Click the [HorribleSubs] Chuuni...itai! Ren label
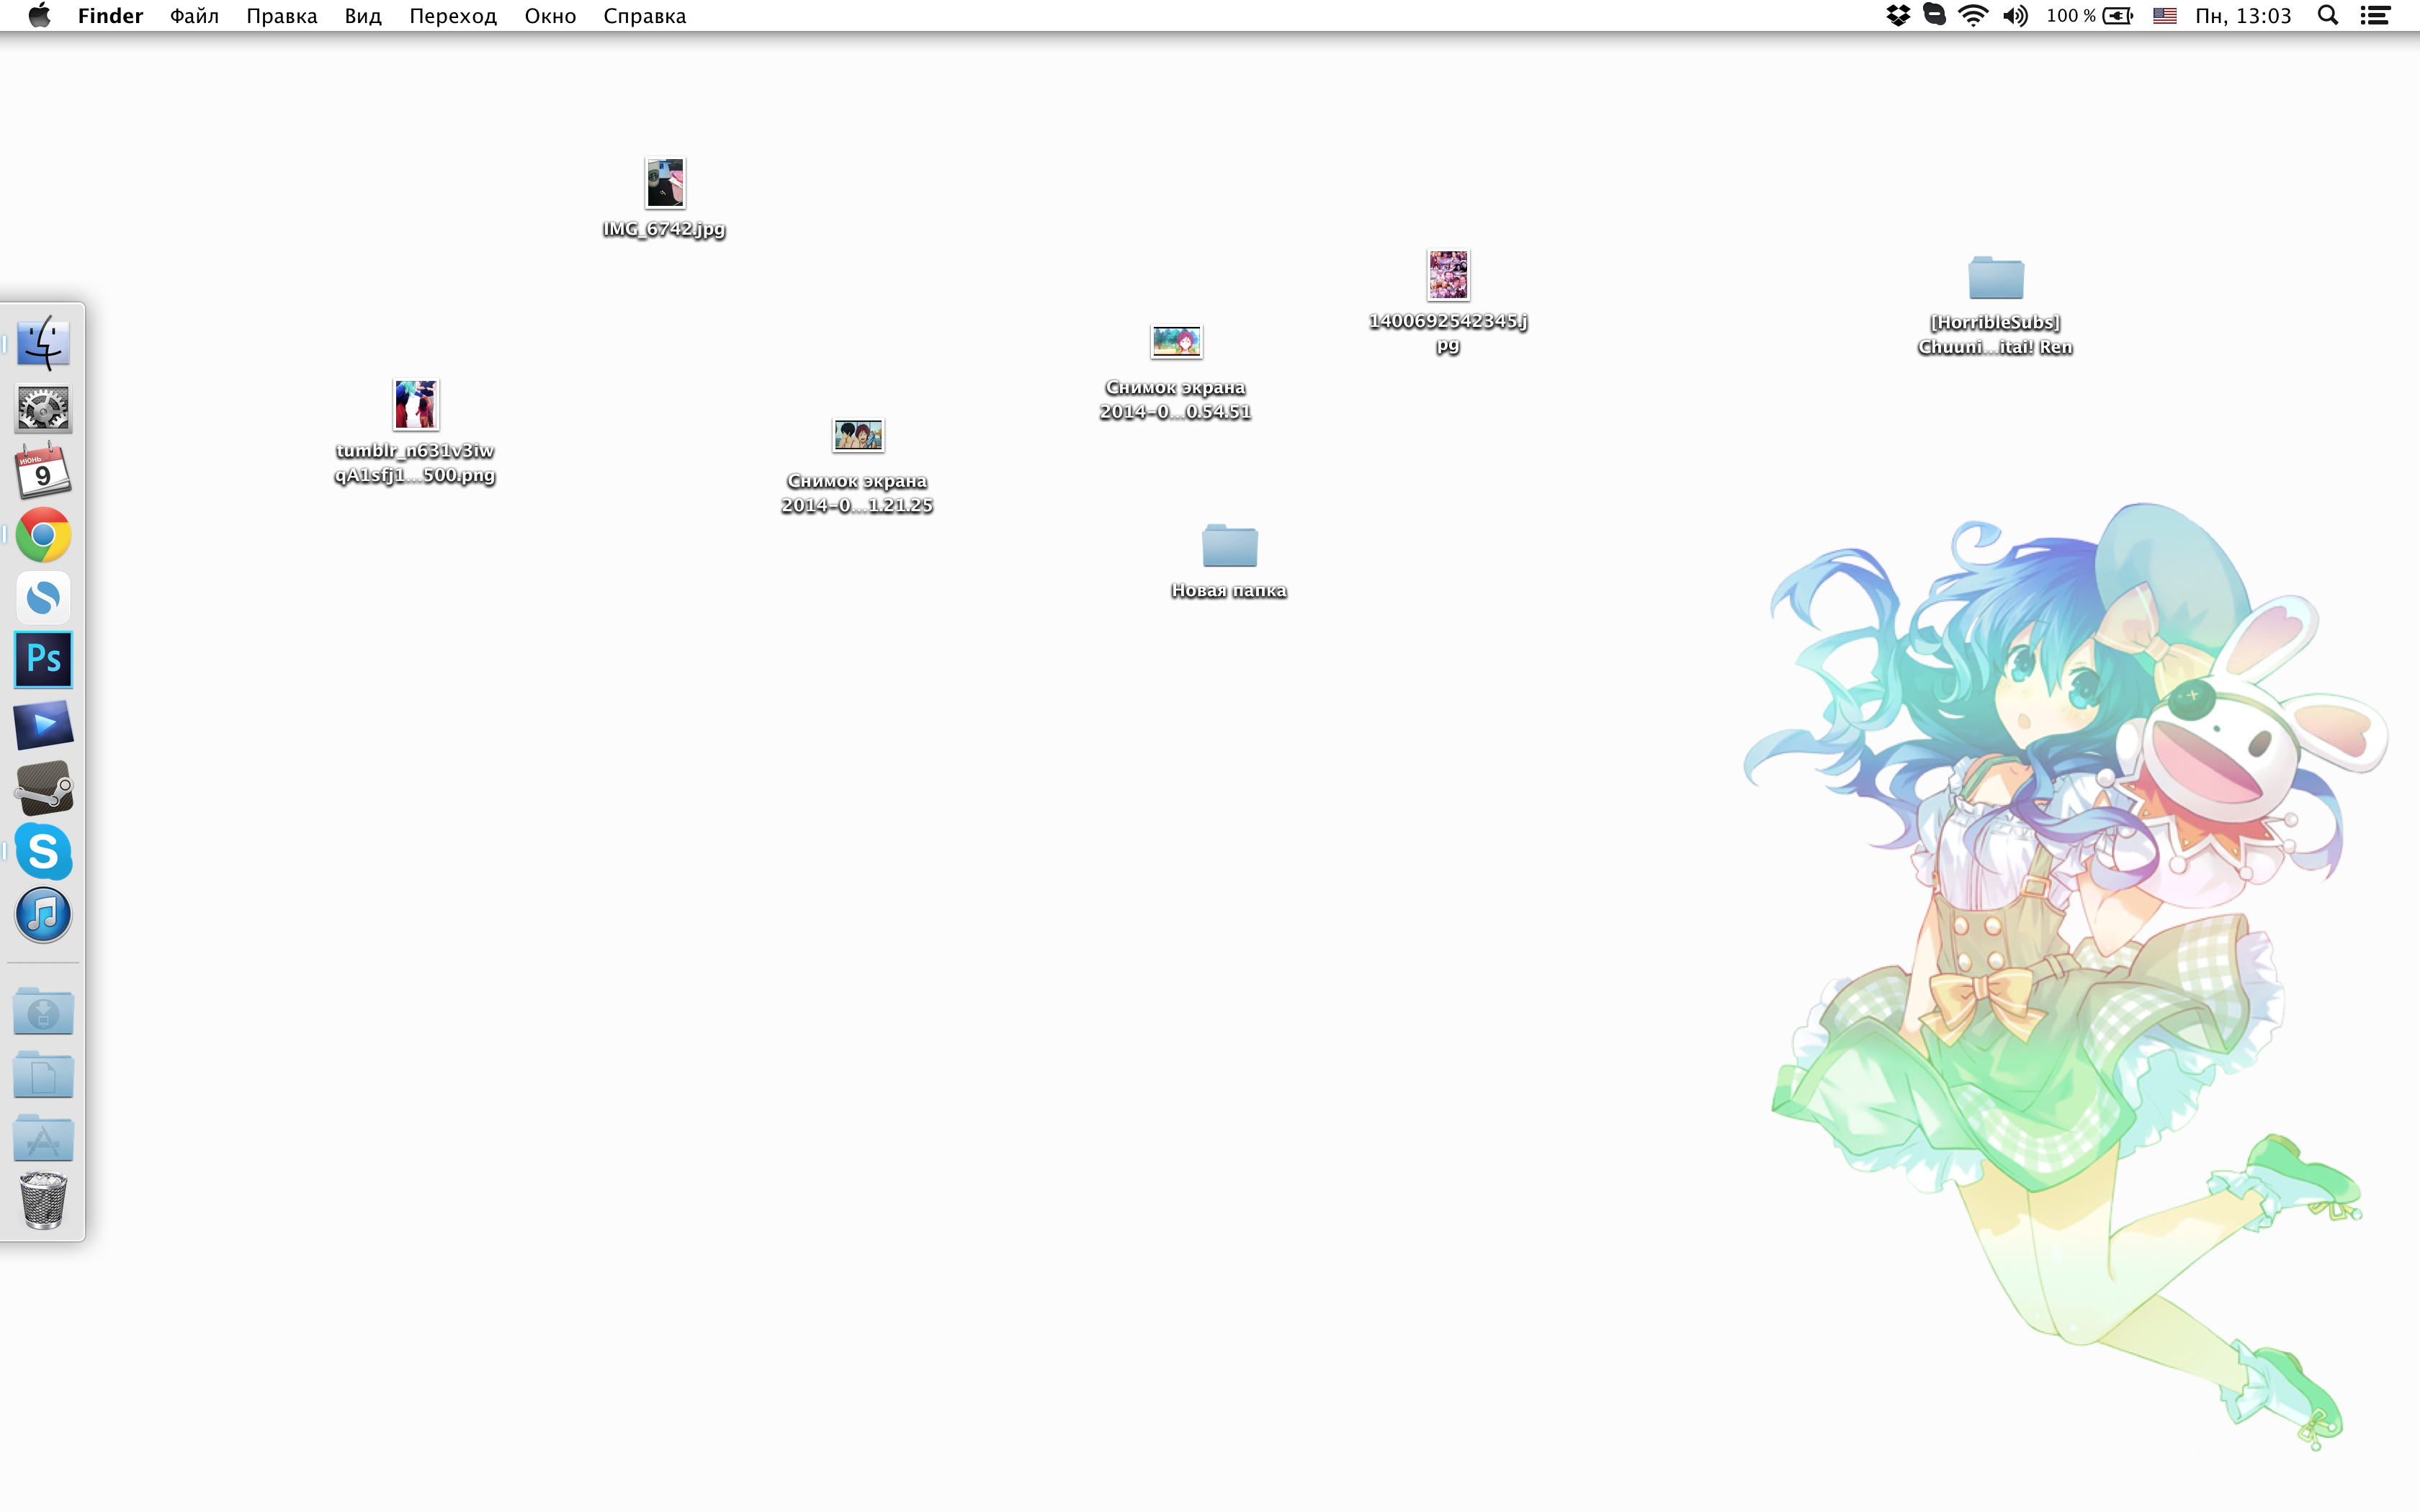The image size is (2420, 1512). (x=1995, y=334)
